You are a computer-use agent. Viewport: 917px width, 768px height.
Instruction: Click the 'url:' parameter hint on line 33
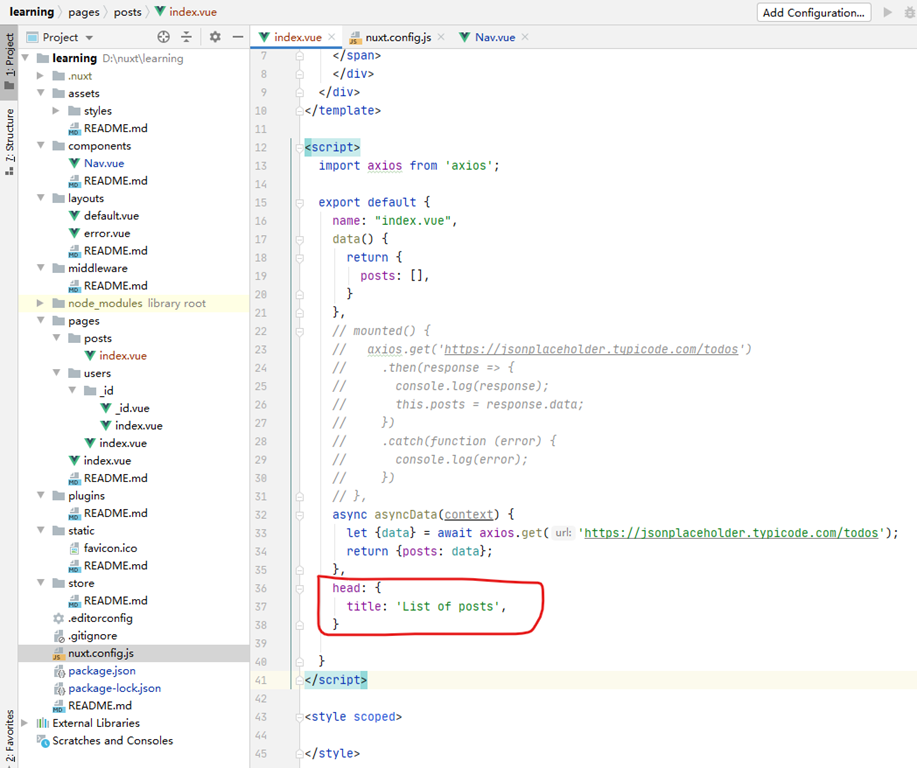[563, 533]
